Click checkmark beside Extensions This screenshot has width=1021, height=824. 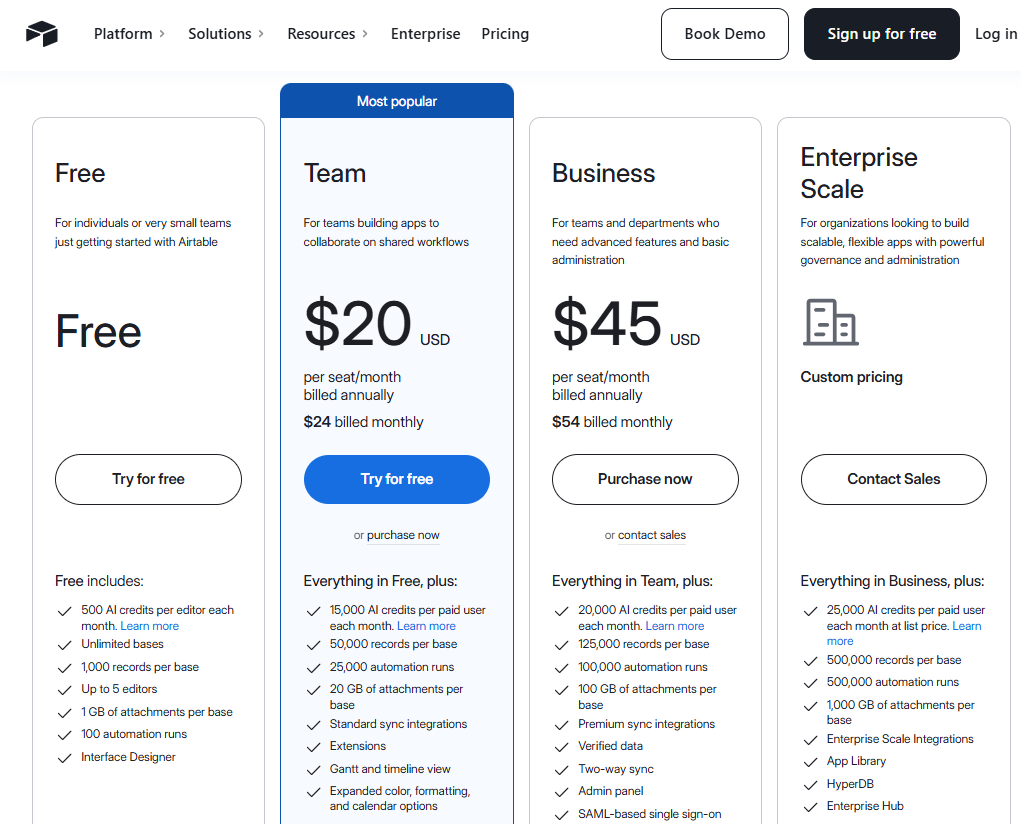[x=313, y=747]
